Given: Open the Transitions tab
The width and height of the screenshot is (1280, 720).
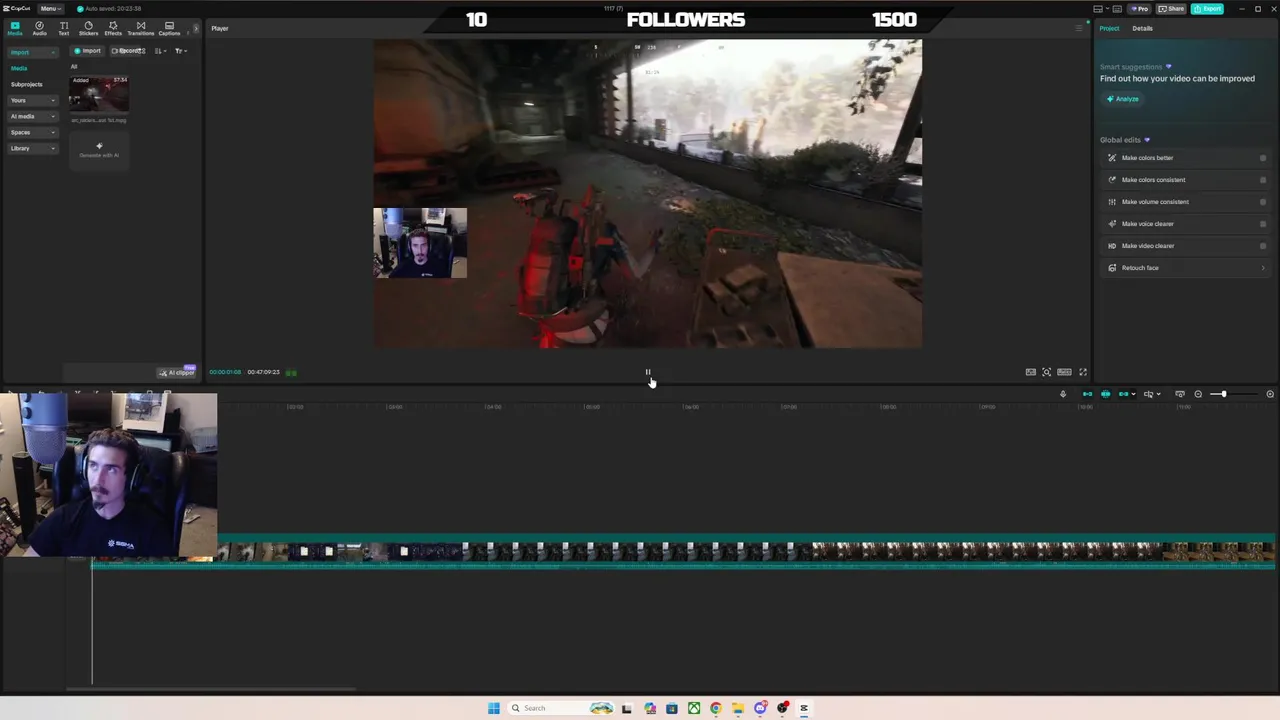Looking at the screenshot, I should 140,28.
